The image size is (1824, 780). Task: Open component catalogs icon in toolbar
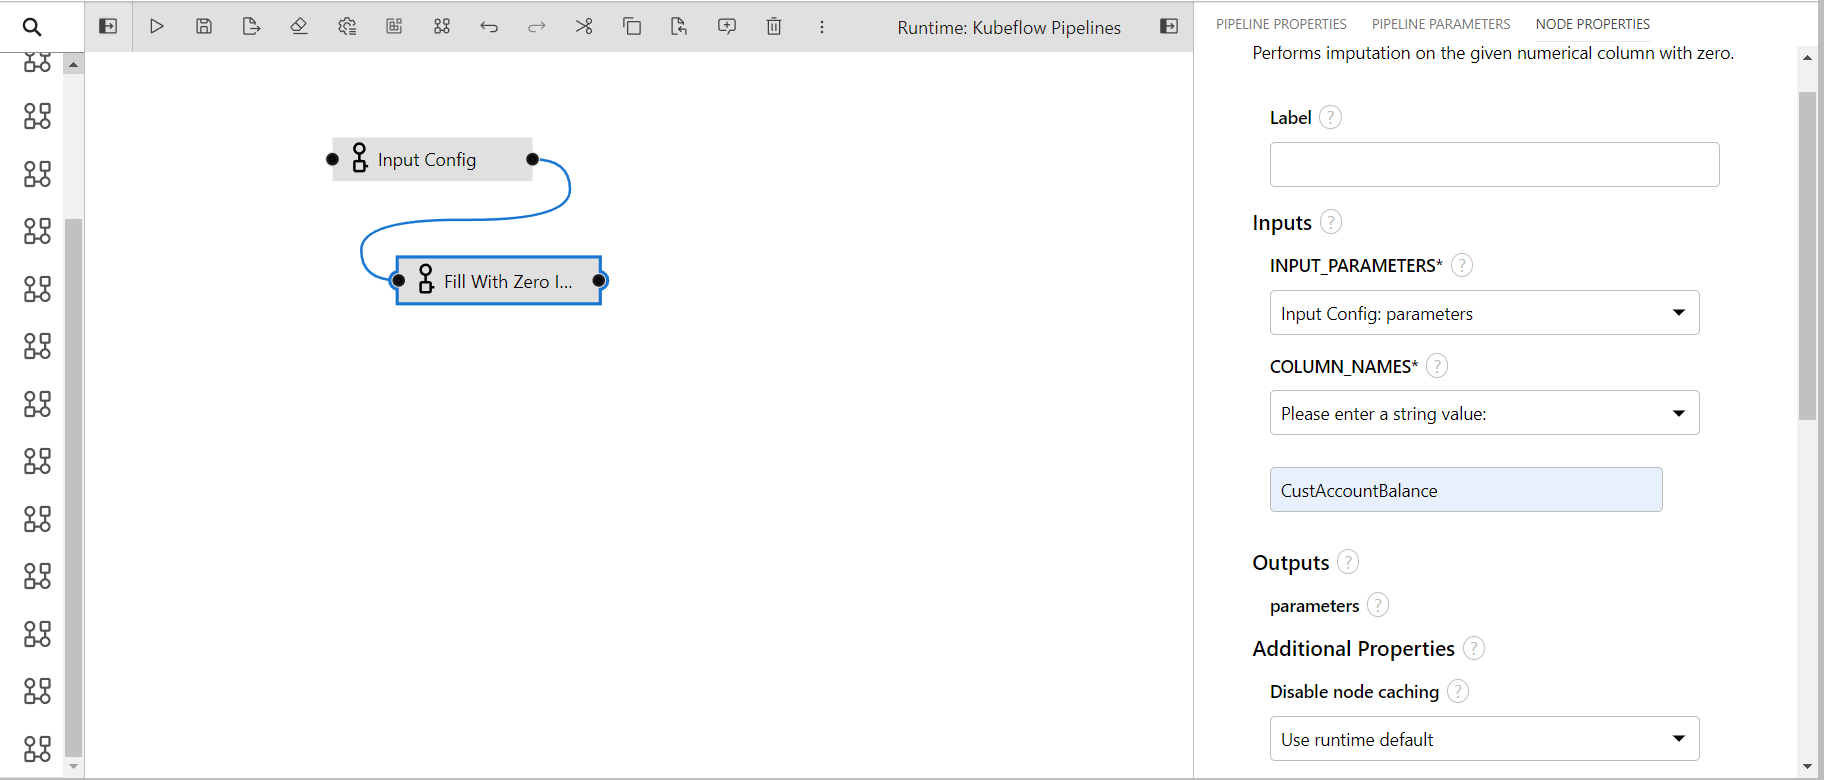tap(442, 27)
